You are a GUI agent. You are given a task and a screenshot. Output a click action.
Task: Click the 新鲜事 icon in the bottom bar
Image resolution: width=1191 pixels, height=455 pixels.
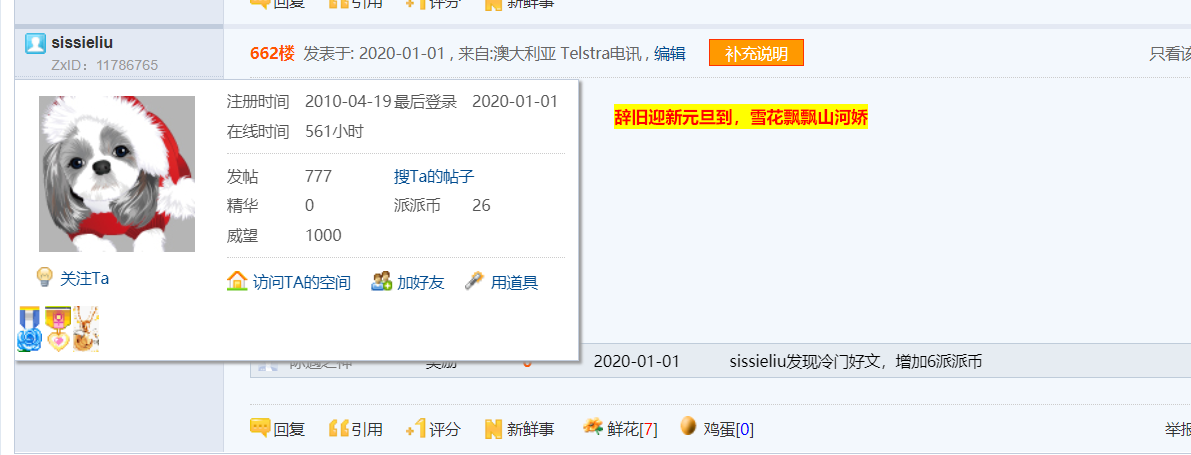494,428
